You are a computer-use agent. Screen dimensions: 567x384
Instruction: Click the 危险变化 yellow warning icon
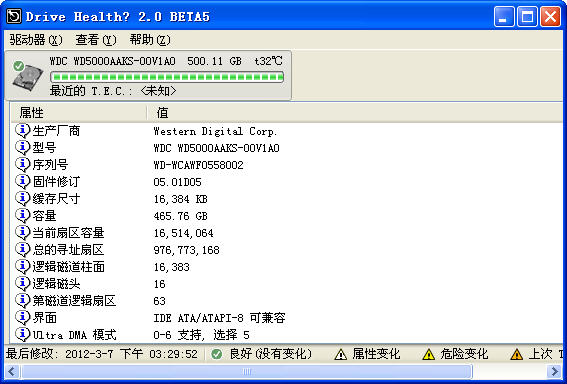pos(429,354)
